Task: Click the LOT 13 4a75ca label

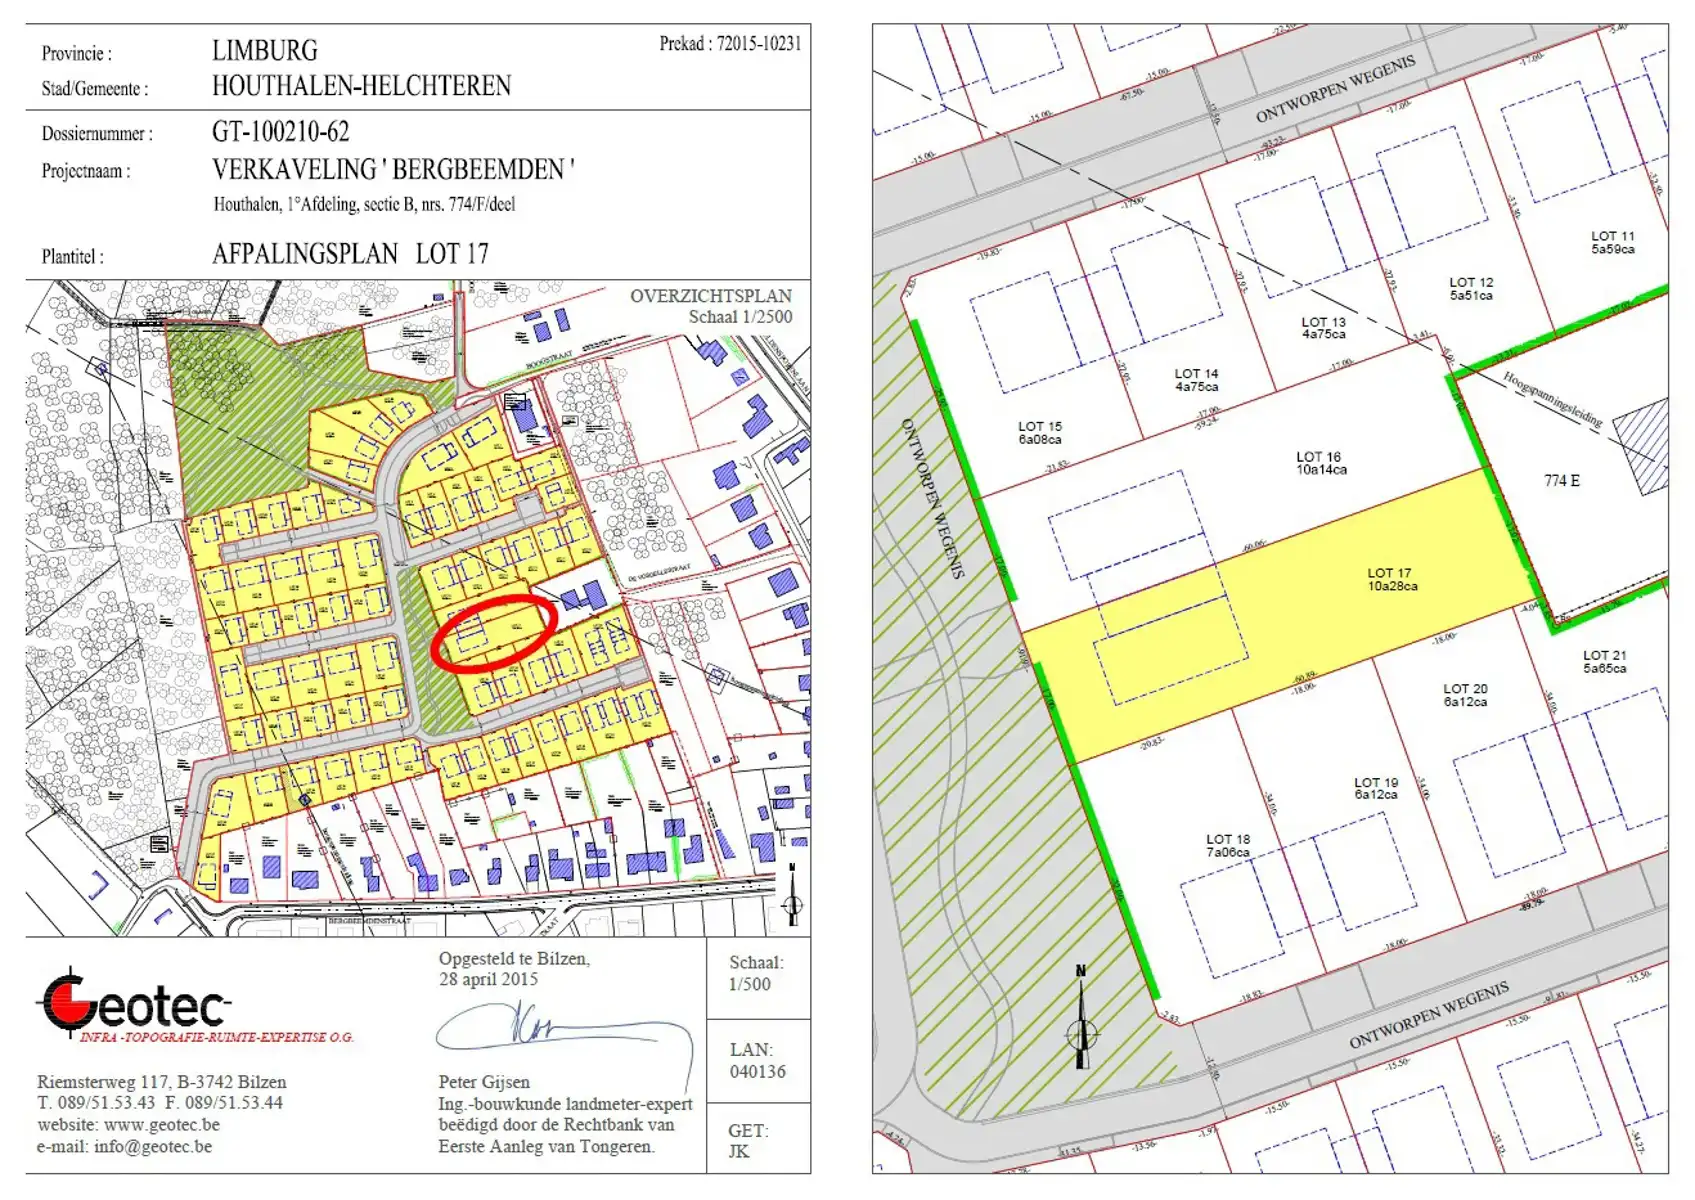Action: tap(1323, 328)
